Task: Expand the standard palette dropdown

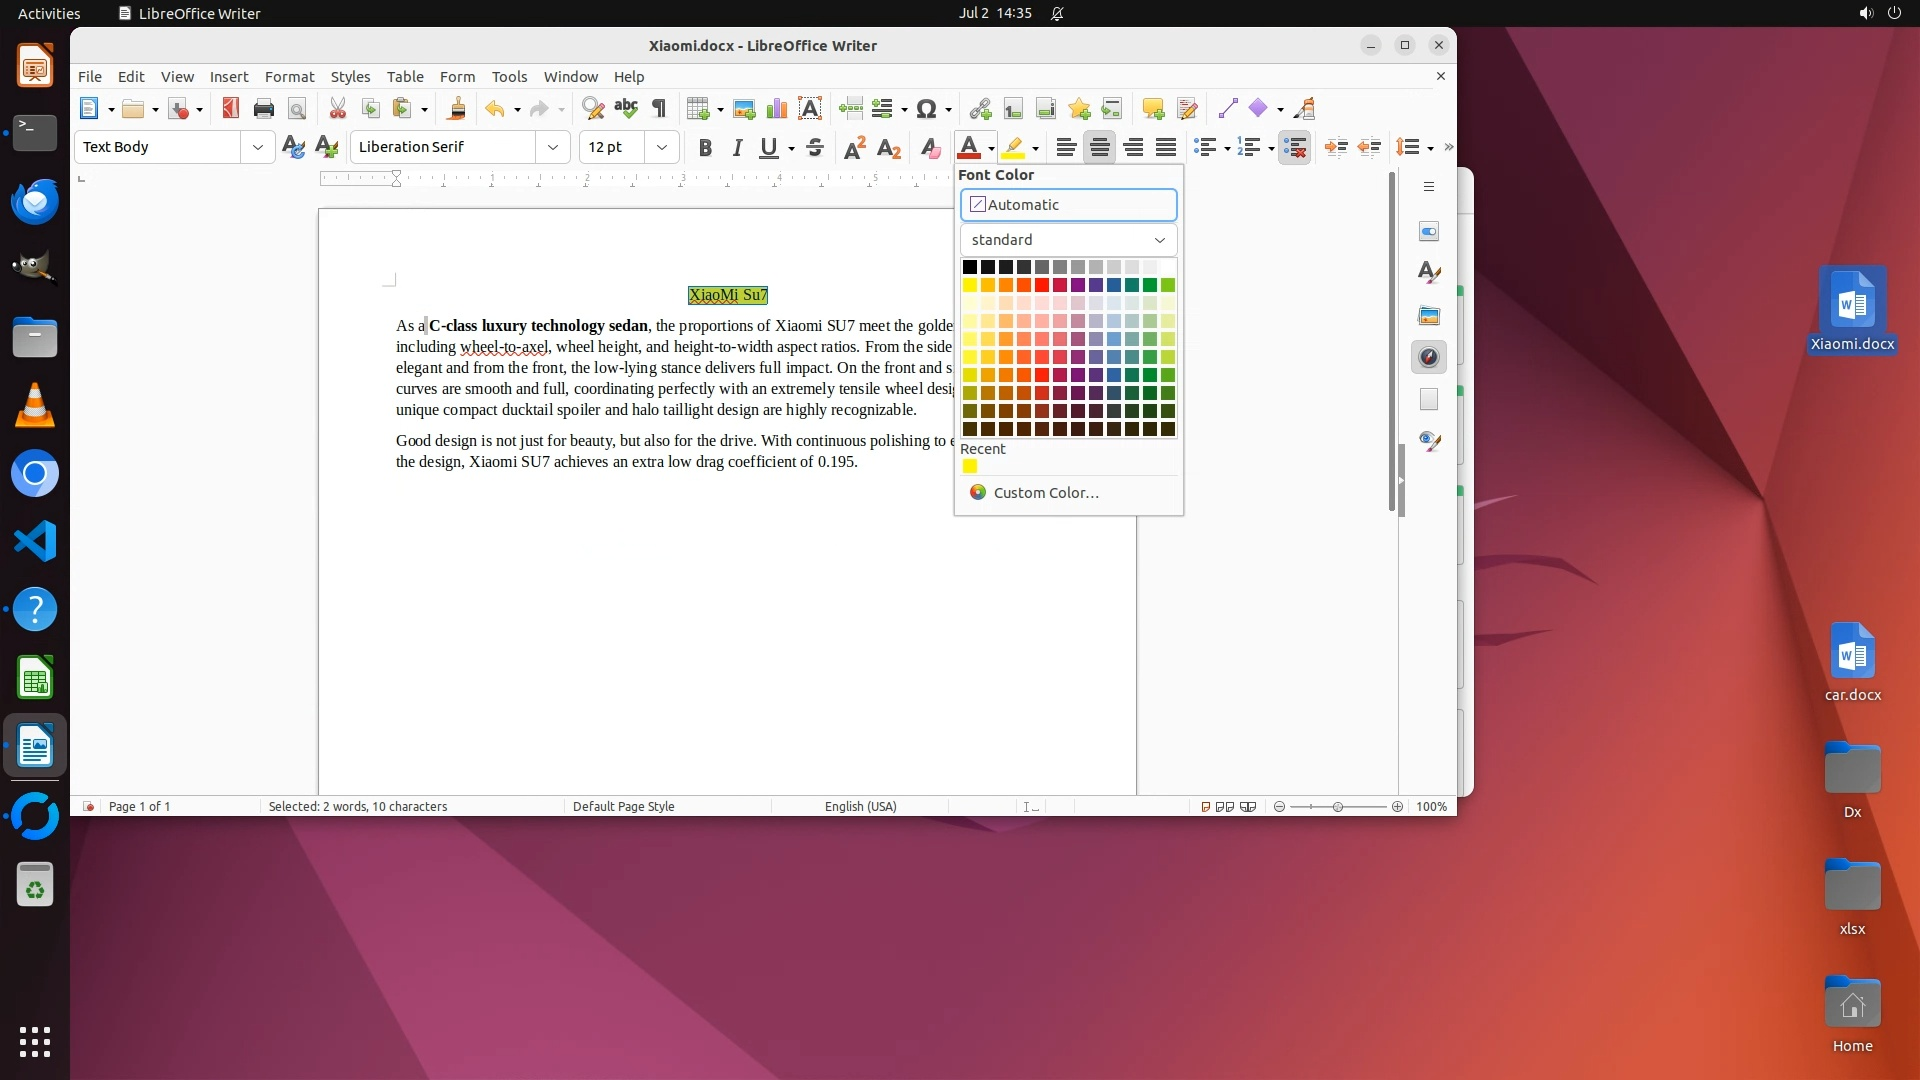Action: click(1068, 240)
